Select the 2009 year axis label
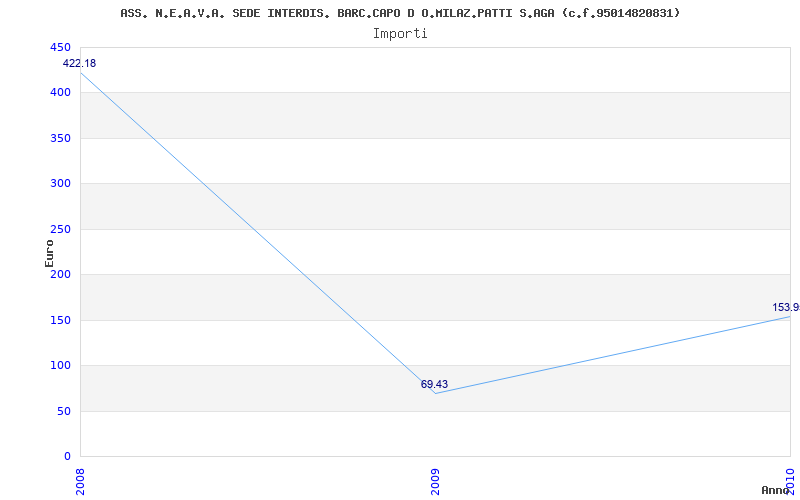This screenshot has height=500, width=800. coord(435,480)
